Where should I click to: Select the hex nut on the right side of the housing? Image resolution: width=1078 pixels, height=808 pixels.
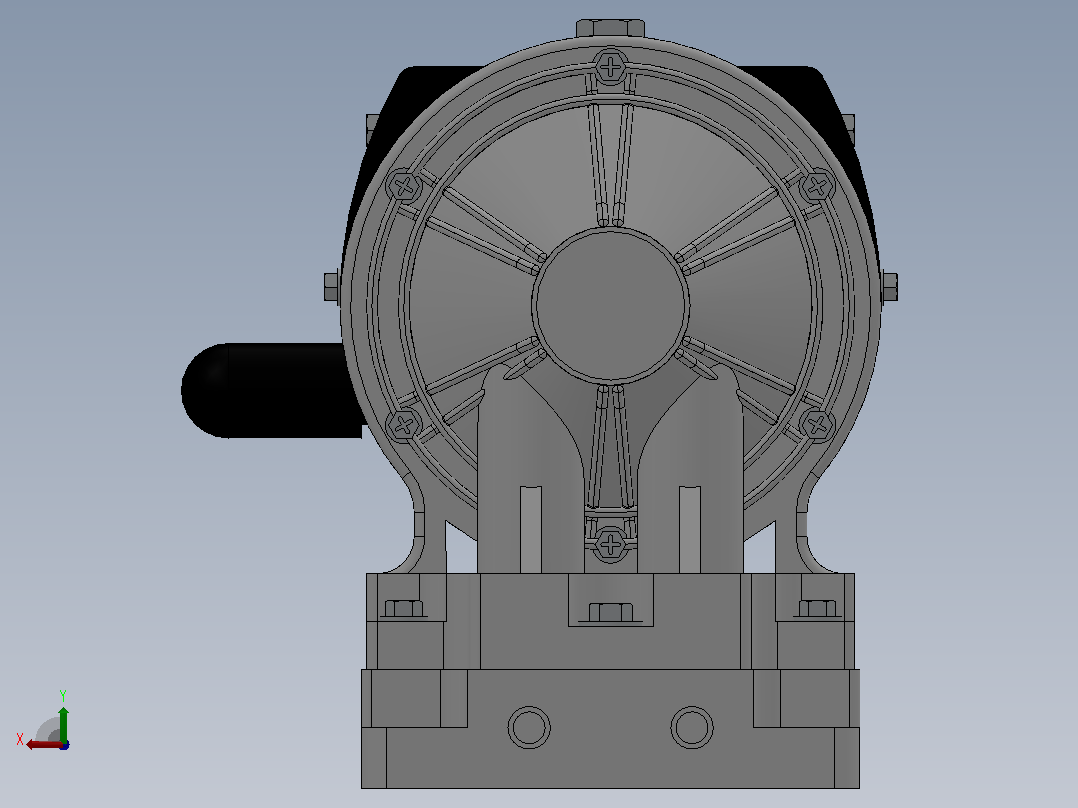tap(890, 287)
